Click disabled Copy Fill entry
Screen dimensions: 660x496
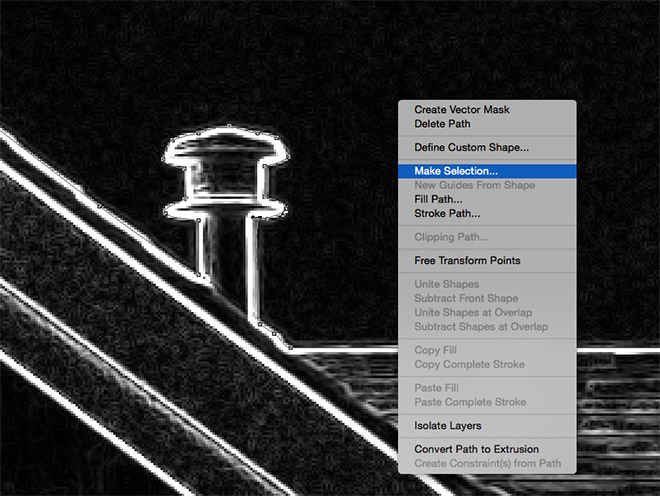click(x=487, y=350)
